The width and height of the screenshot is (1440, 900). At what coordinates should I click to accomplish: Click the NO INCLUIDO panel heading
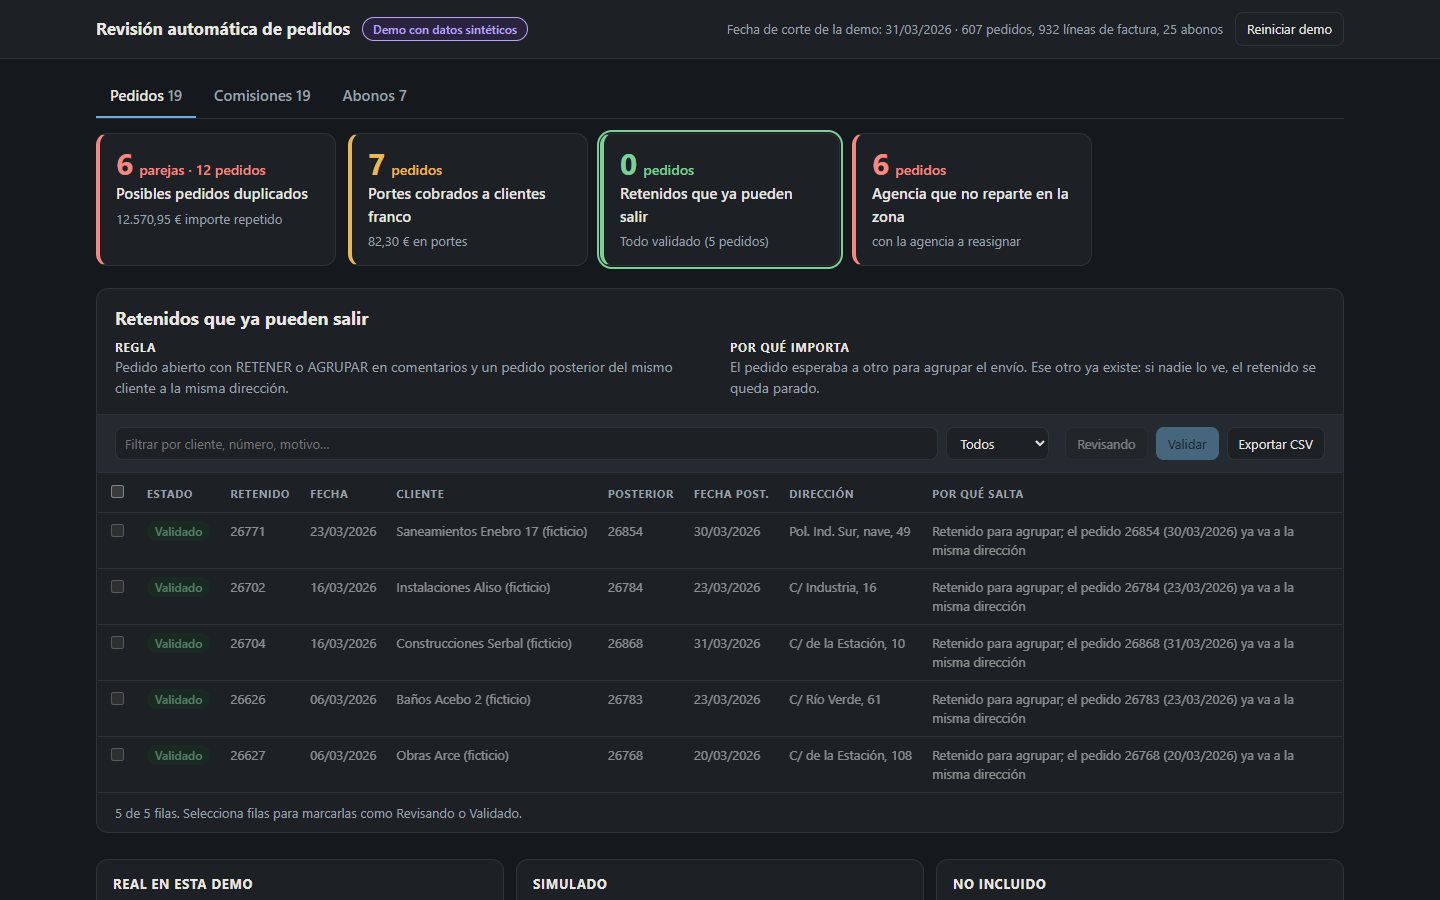tap(999, 884)
